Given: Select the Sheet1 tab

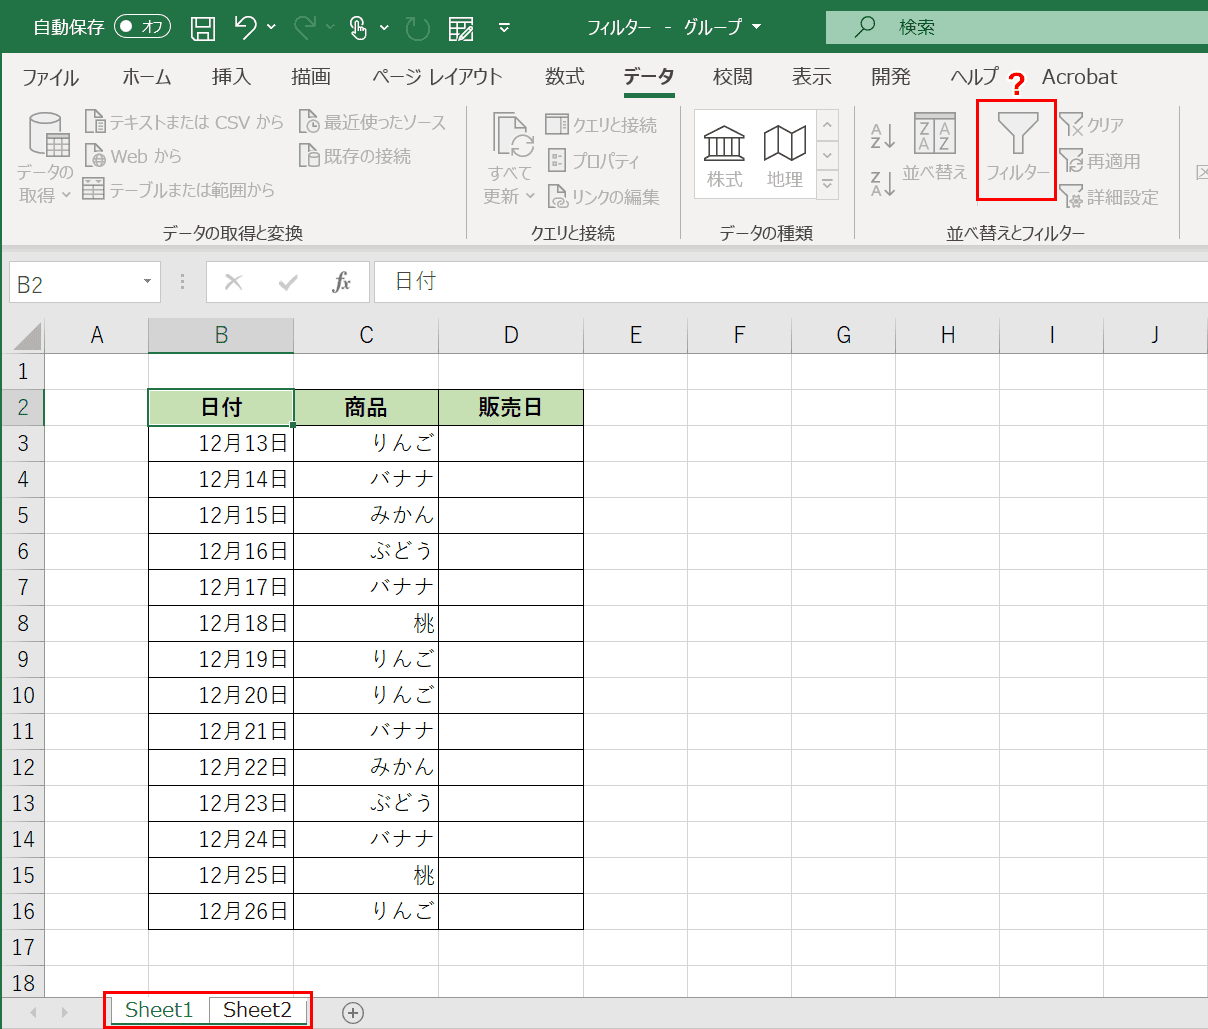Looking at the screenshot, I should click(159, 1010).
